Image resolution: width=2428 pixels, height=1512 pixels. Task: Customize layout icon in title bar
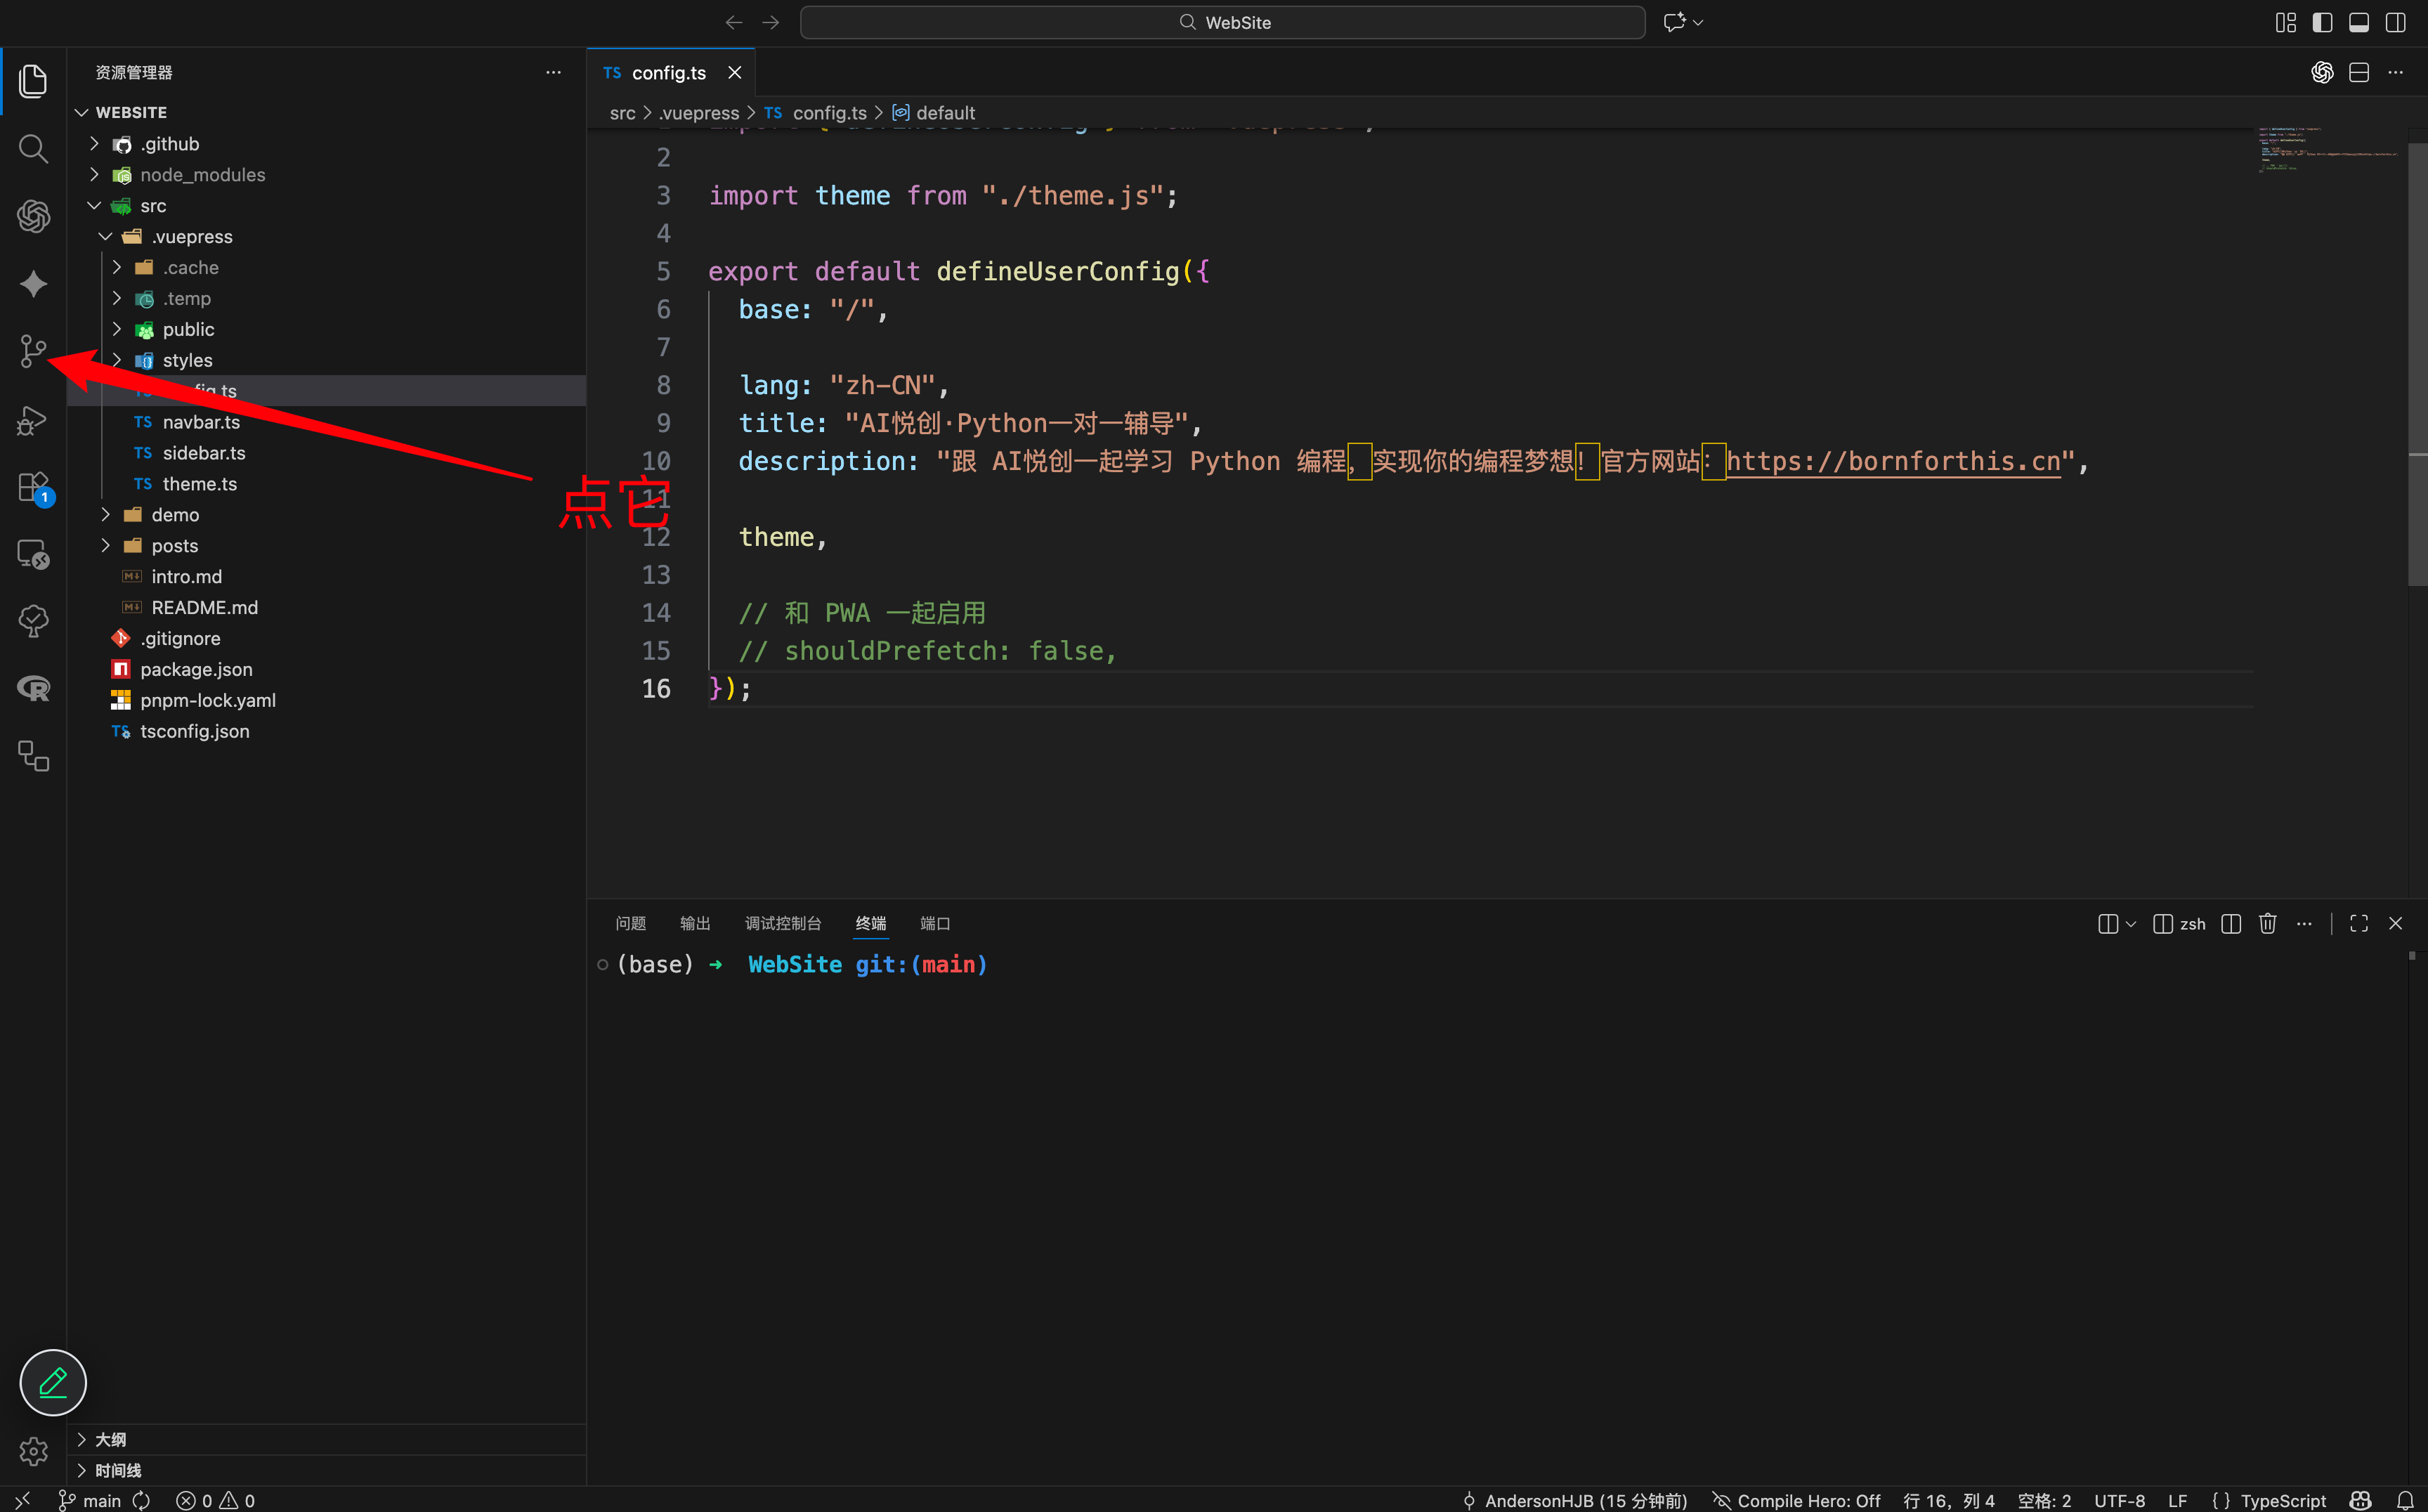coord(2286,22)
